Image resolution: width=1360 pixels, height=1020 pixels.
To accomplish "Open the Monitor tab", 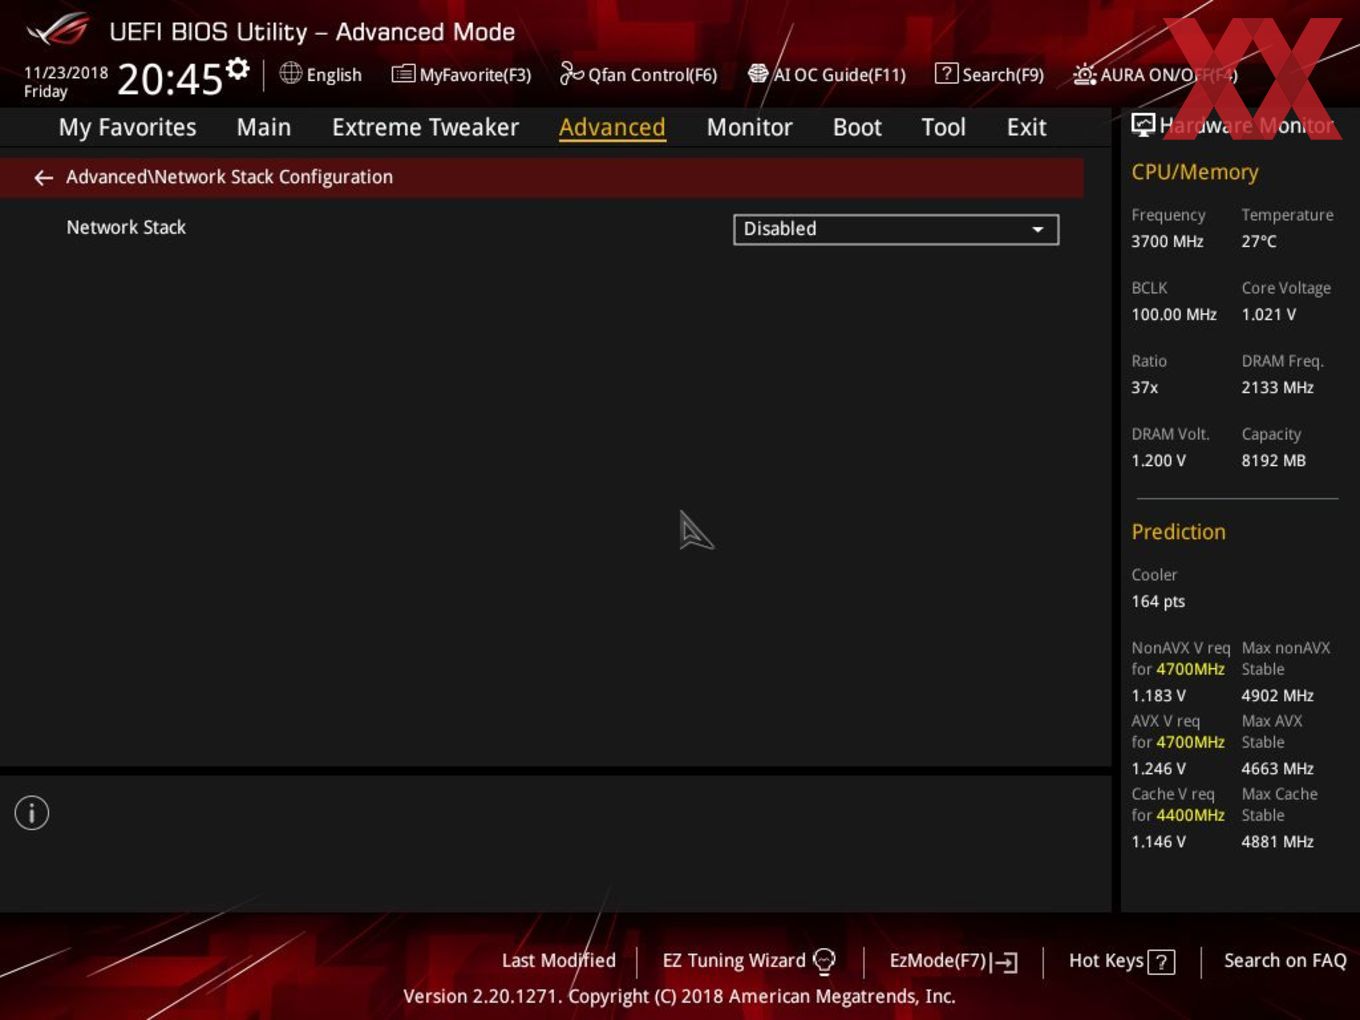I will point(749,127).
